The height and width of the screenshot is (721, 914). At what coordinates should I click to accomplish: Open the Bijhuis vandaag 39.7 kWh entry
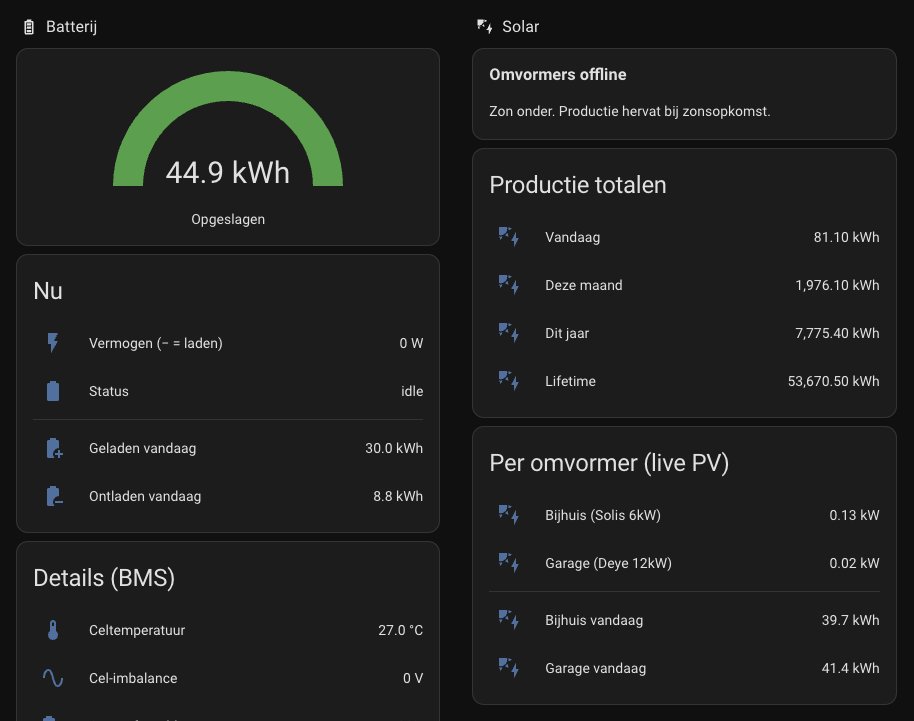pos(684,620)
